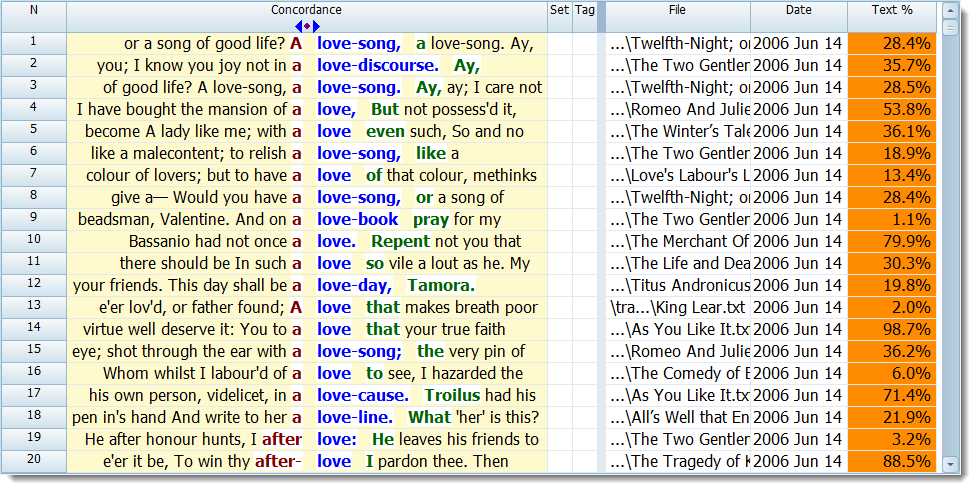
Task: Click the empty Tag cell in row 8
Action: [584, 197]
